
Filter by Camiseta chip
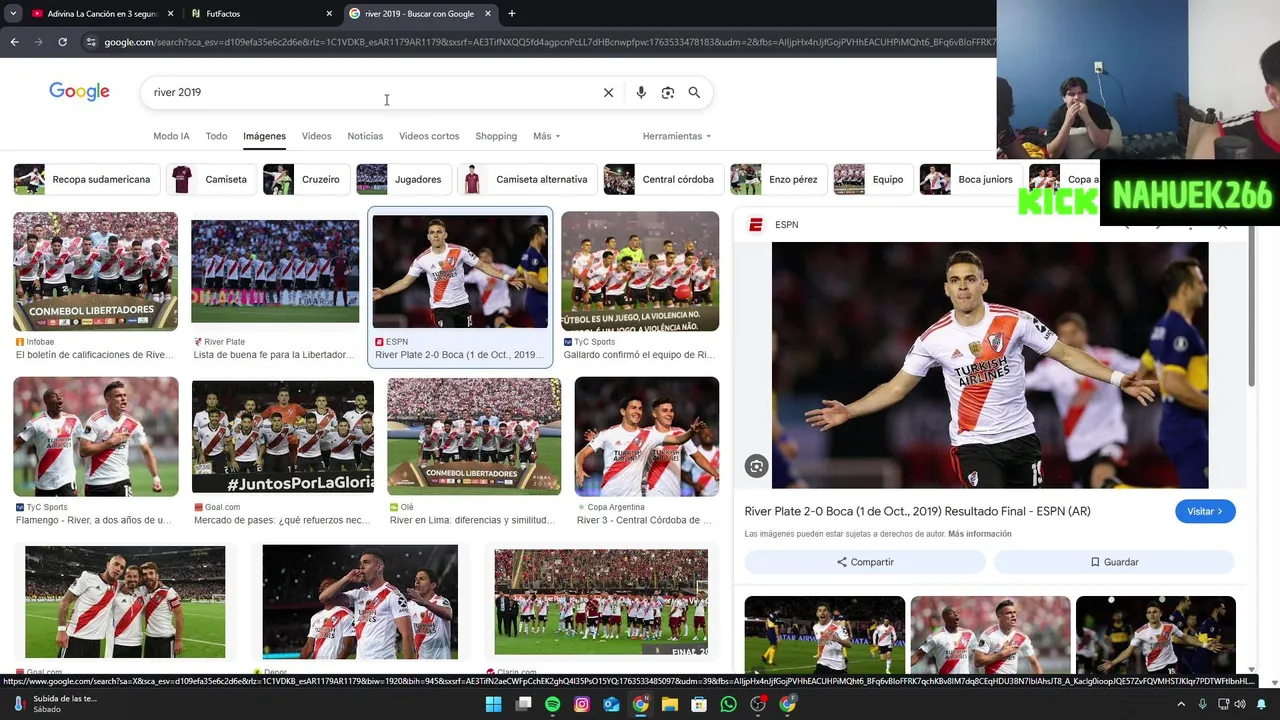(x=211, y=180)
